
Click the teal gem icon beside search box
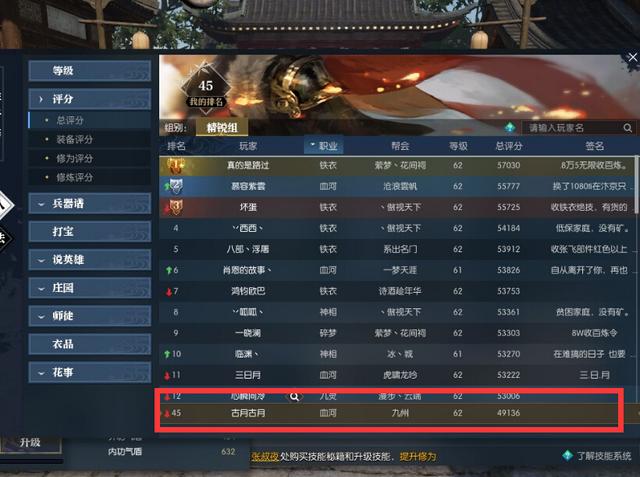(510, 128)
